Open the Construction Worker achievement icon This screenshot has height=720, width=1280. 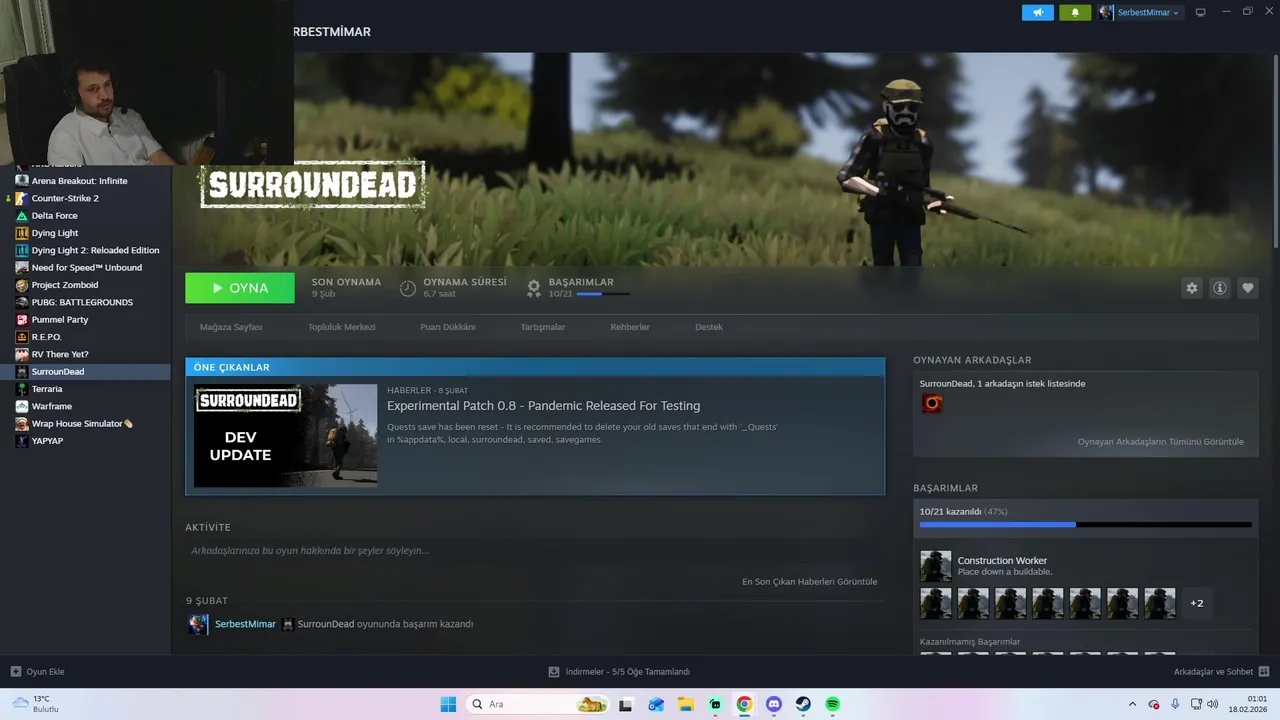(x=936, y=566)
